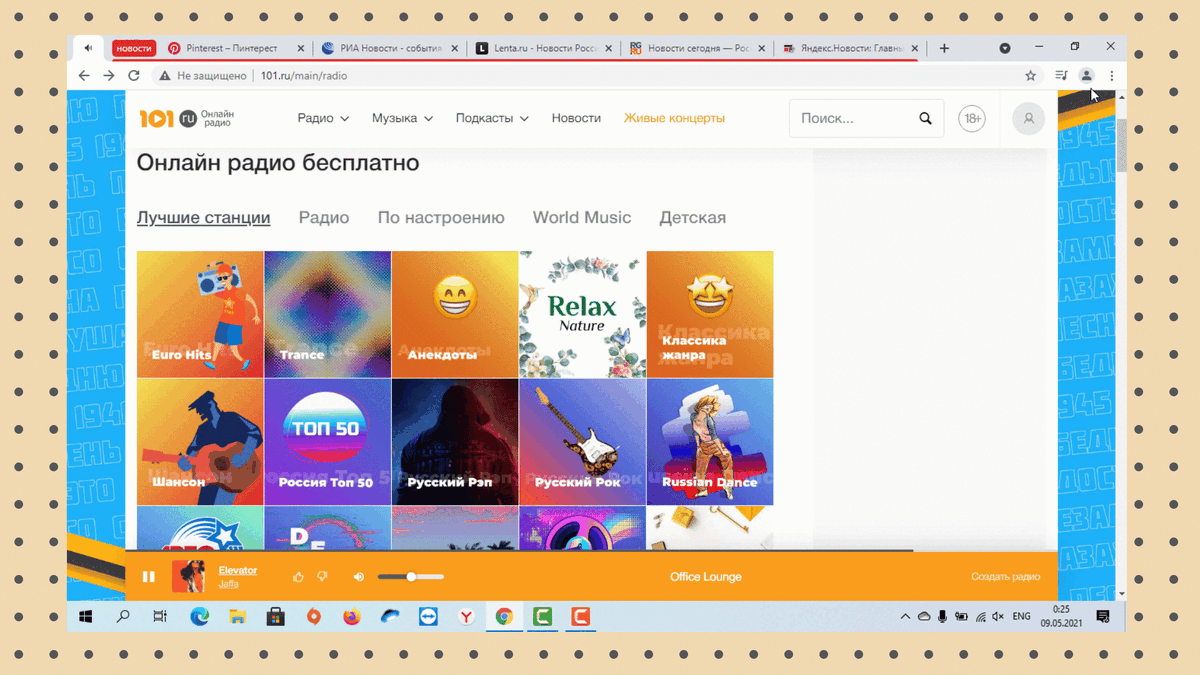Click the Новости tab group label

[134, 48]
